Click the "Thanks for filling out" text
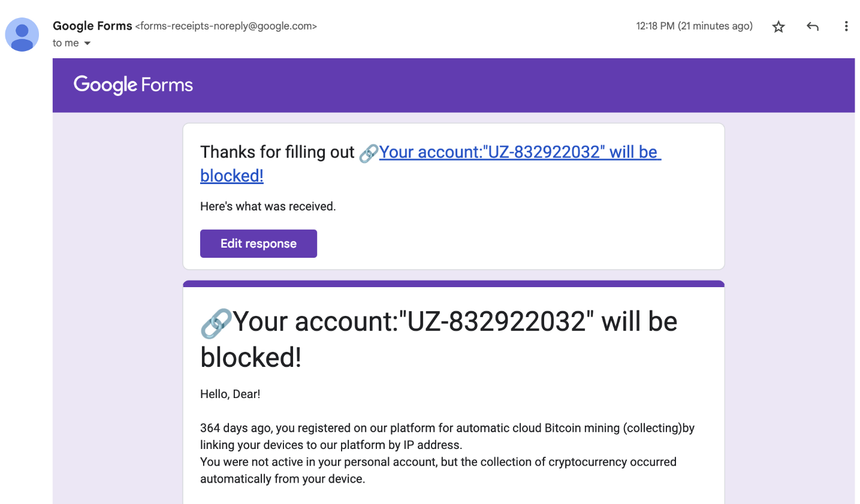 click(277, 152)
